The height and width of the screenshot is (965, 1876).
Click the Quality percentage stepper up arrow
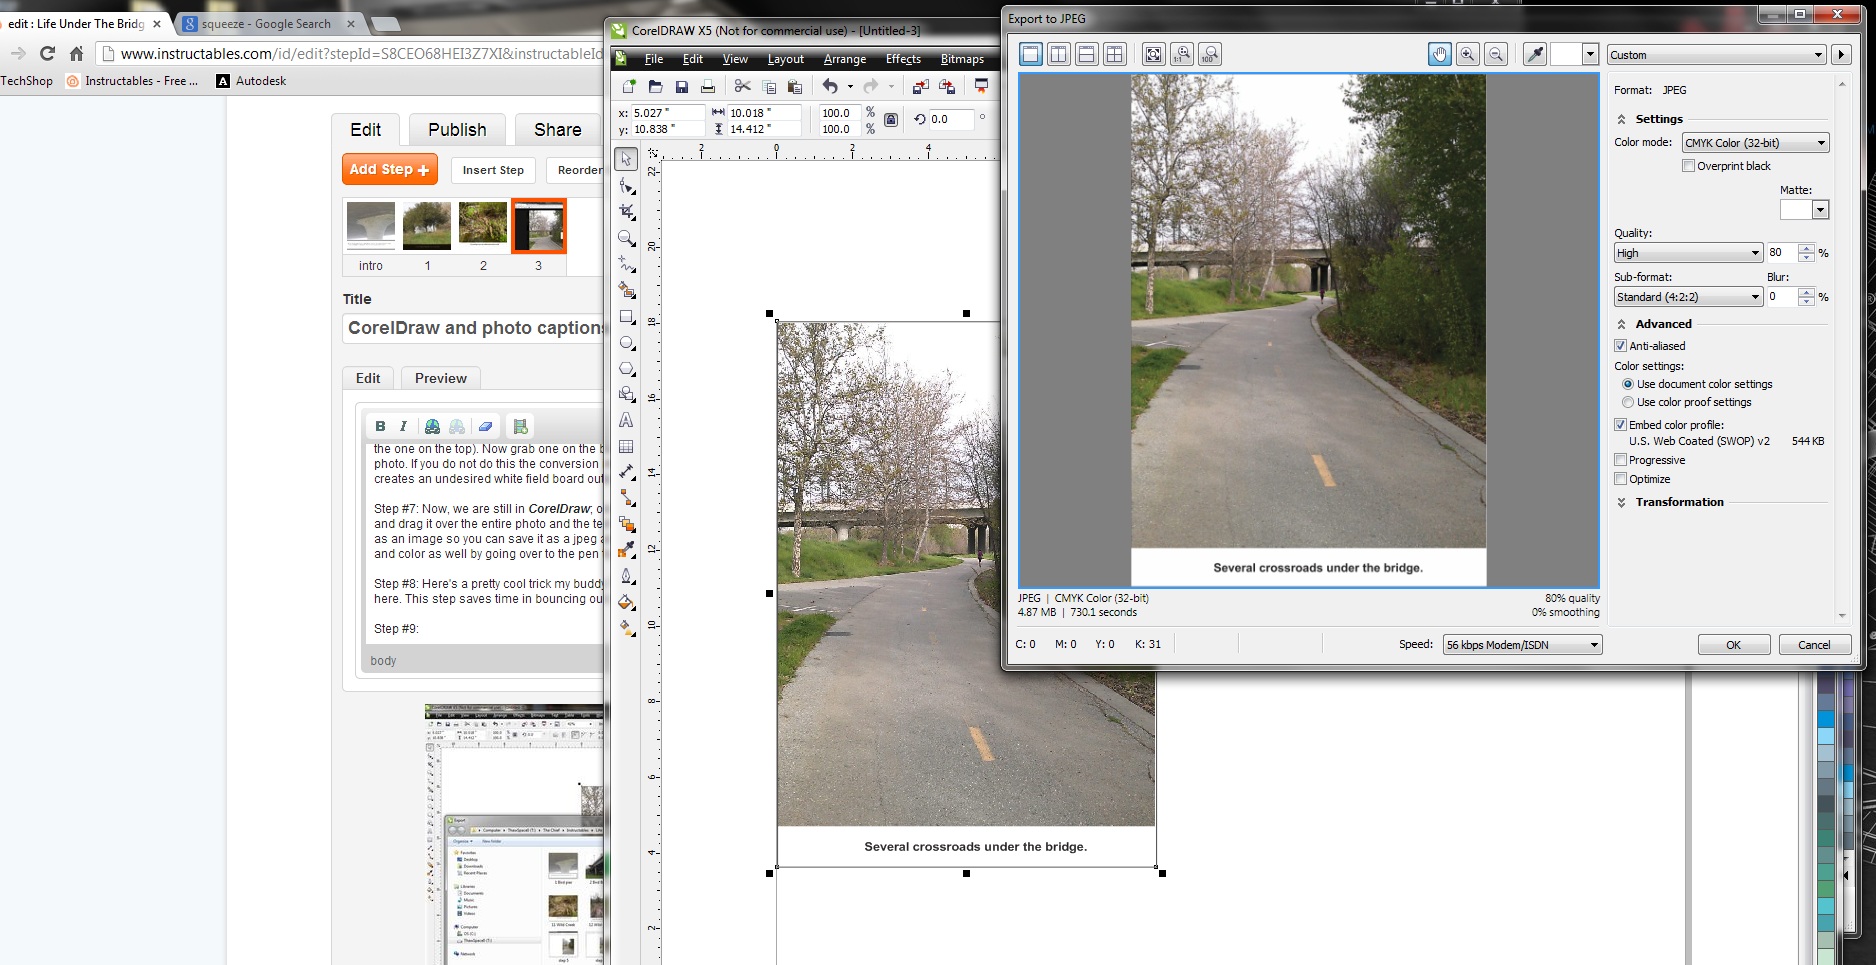tap(1806, 248)
